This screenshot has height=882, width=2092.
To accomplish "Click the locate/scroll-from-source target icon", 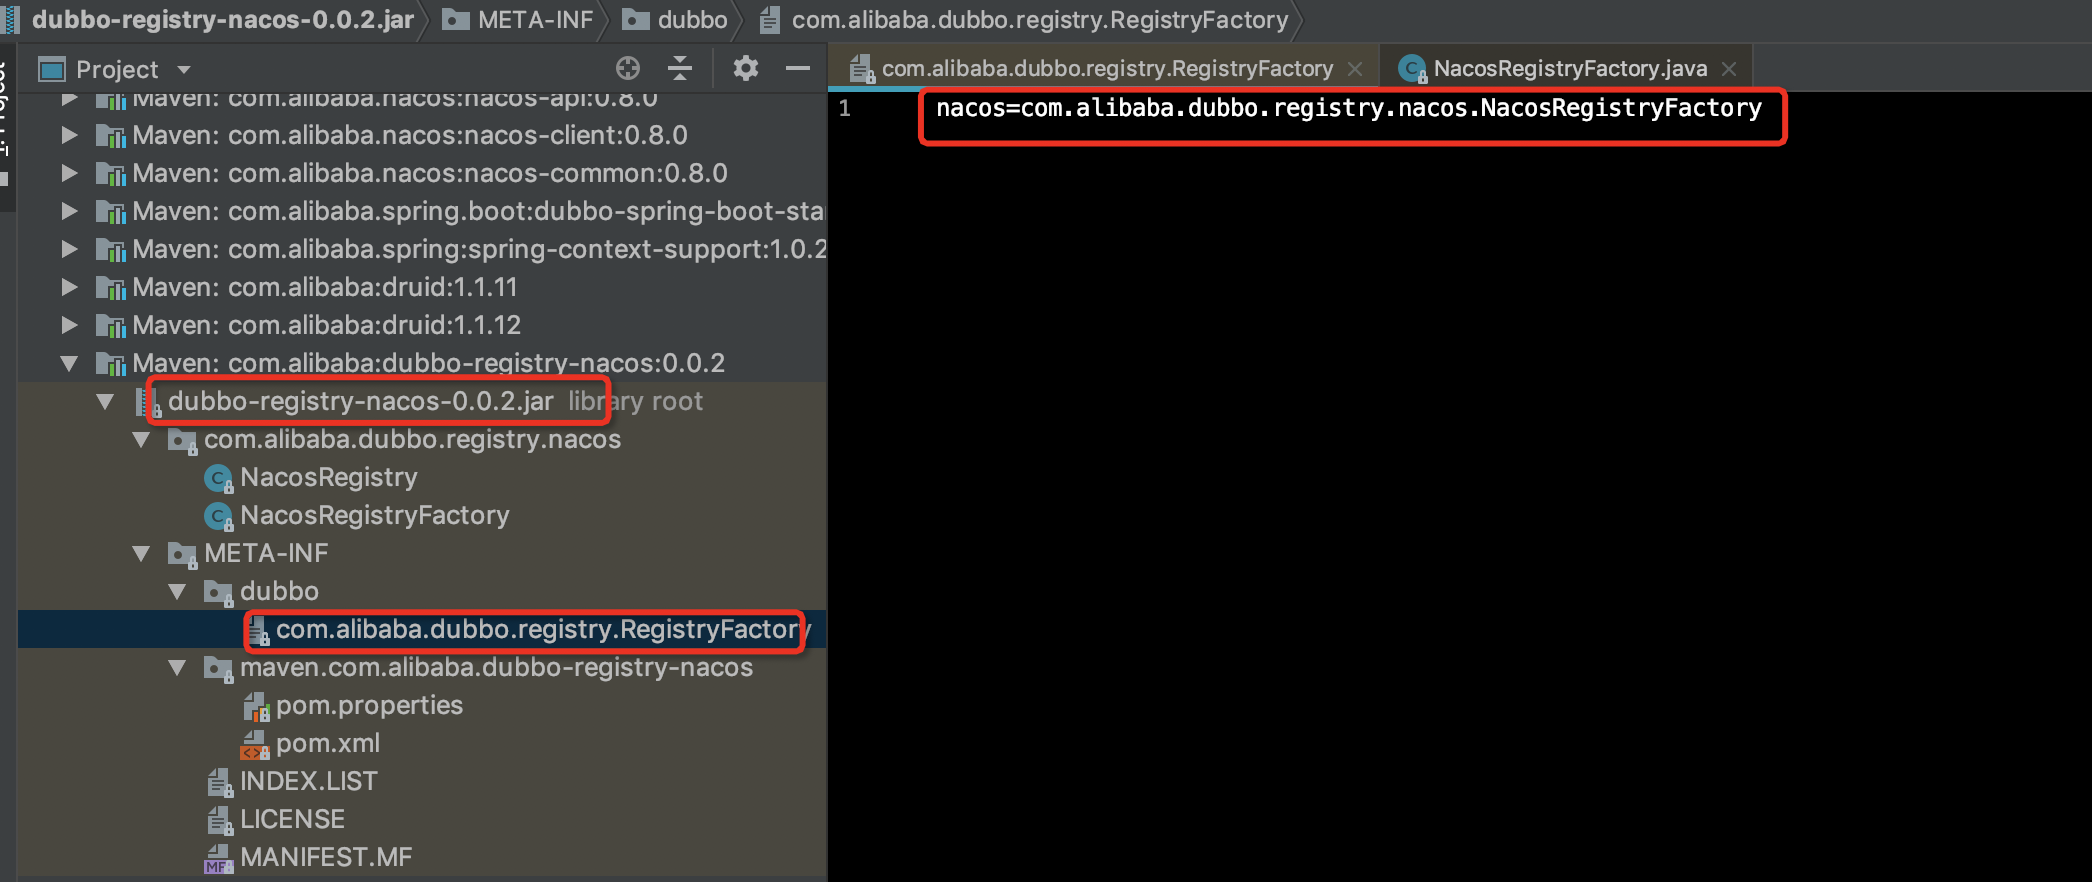I will click(628, 68).
